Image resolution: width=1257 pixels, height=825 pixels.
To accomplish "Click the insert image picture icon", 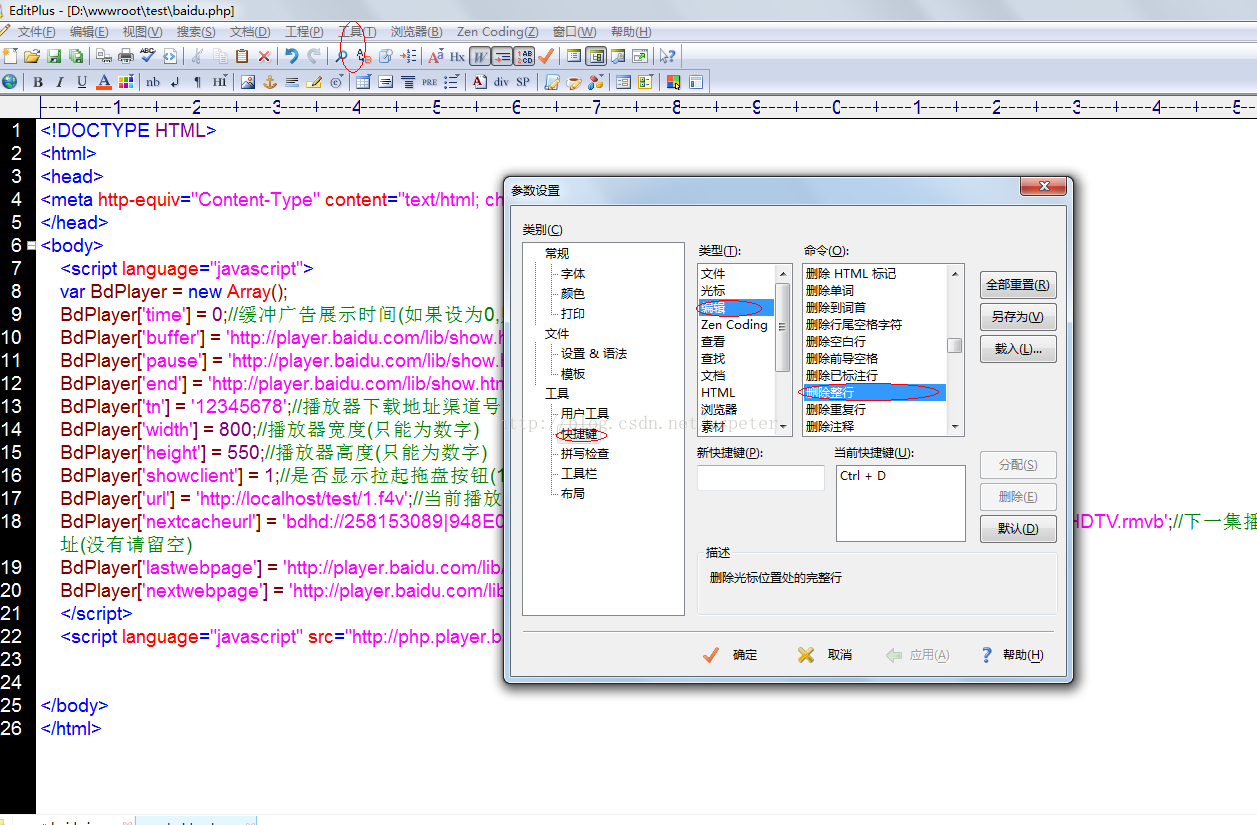I will tap(247, 82).
